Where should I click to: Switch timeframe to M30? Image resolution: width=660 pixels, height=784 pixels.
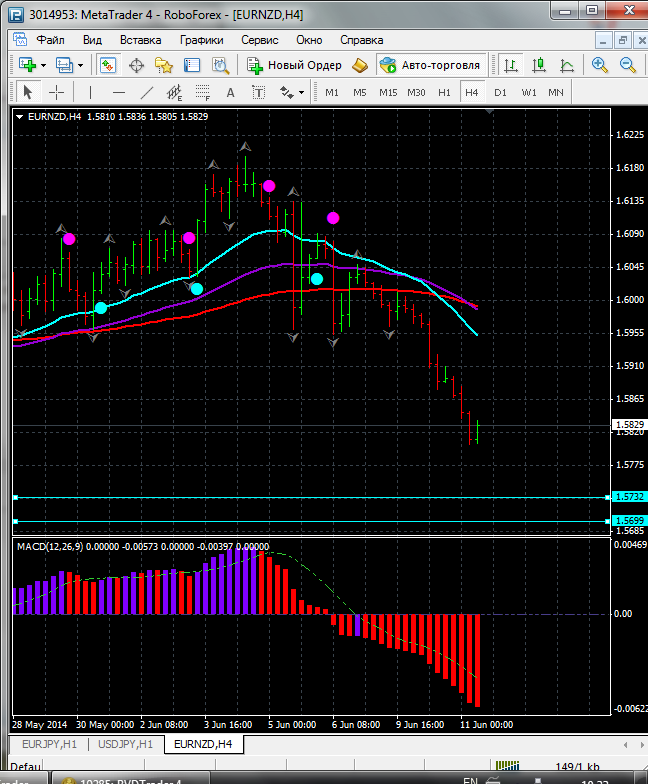416,92
